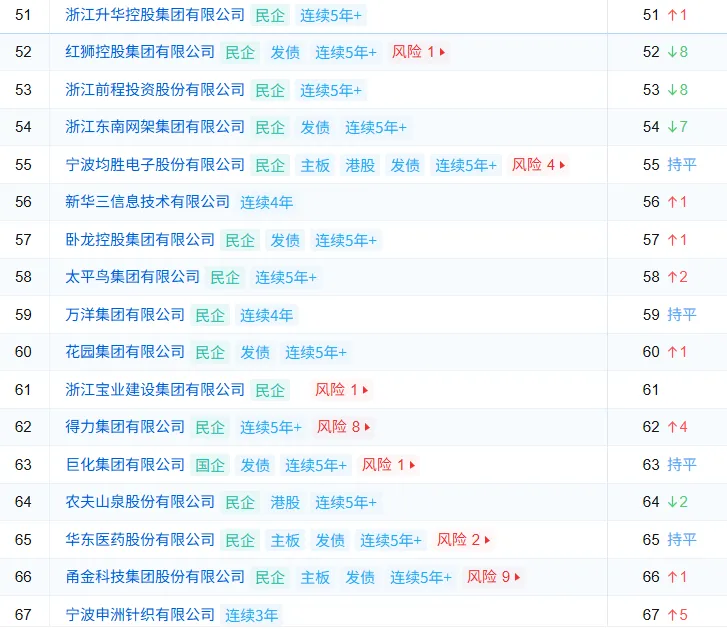The width and height of the screenshot is (727, 629).
Task: Click 连续3年 tag on 宁波申洲针织 row
Action: click(251, 615)
